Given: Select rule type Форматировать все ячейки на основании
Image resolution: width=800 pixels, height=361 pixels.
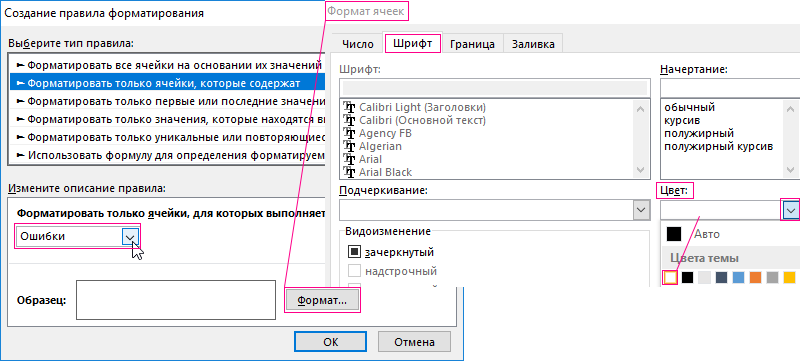Looking at the screenshot, I should pyautogui.click(x=167, y=65).
